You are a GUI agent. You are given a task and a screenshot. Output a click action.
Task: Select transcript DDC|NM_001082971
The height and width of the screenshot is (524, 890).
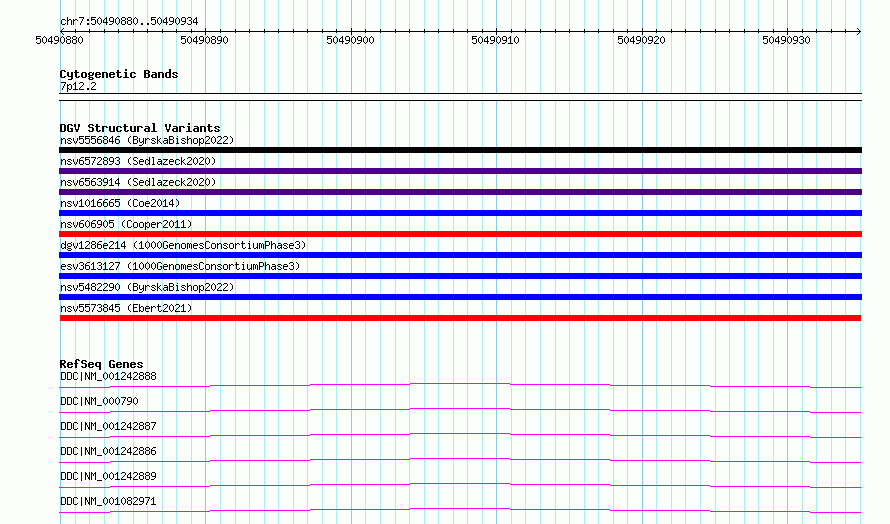click(x=108, y=501)
